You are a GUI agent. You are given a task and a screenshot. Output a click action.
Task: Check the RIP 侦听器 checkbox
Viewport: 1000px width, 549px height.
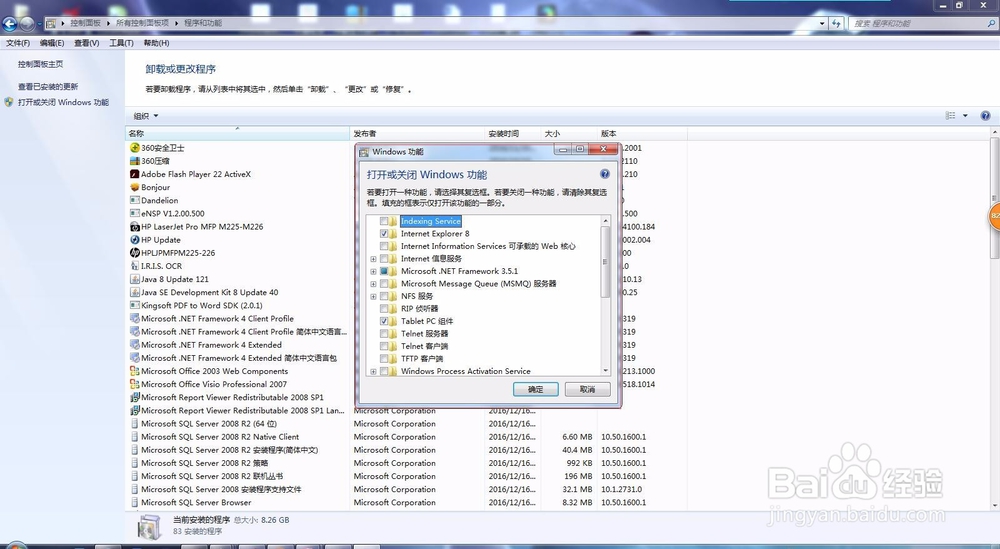point(384,309)
